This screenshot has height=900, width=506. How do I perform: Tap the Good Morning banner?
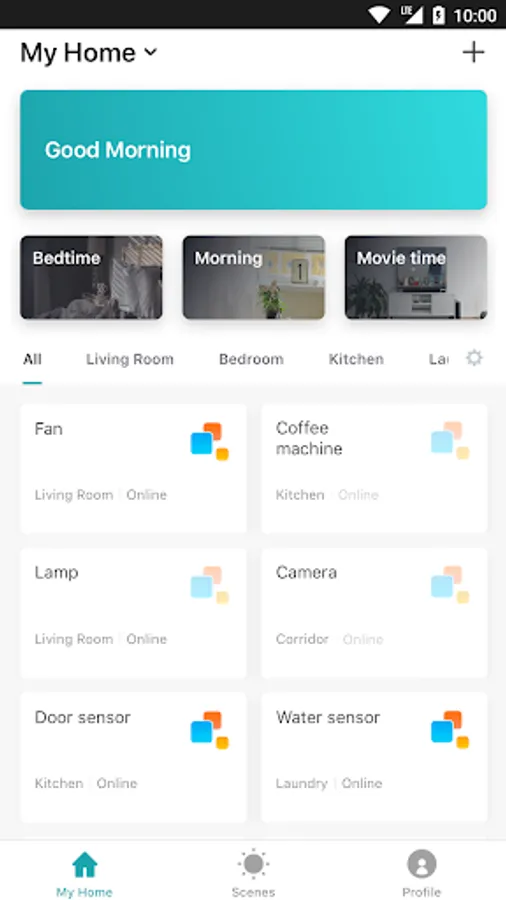point(254,150)
